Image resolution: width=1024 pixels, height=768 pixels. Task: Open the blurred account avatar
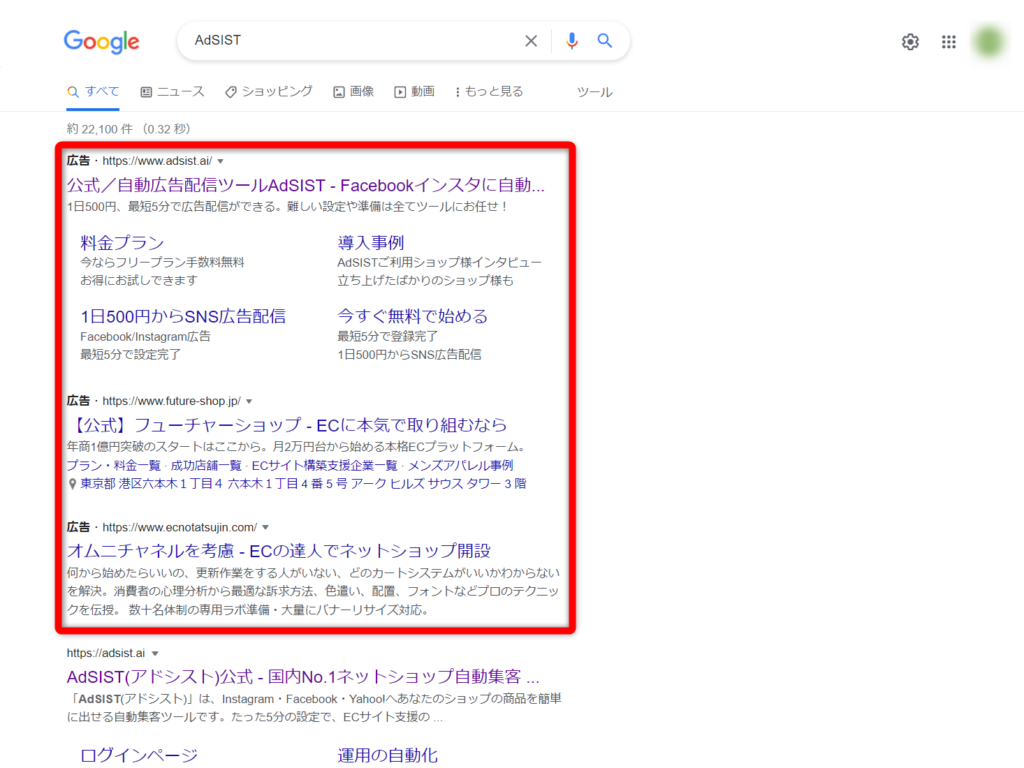pos(989,42)
